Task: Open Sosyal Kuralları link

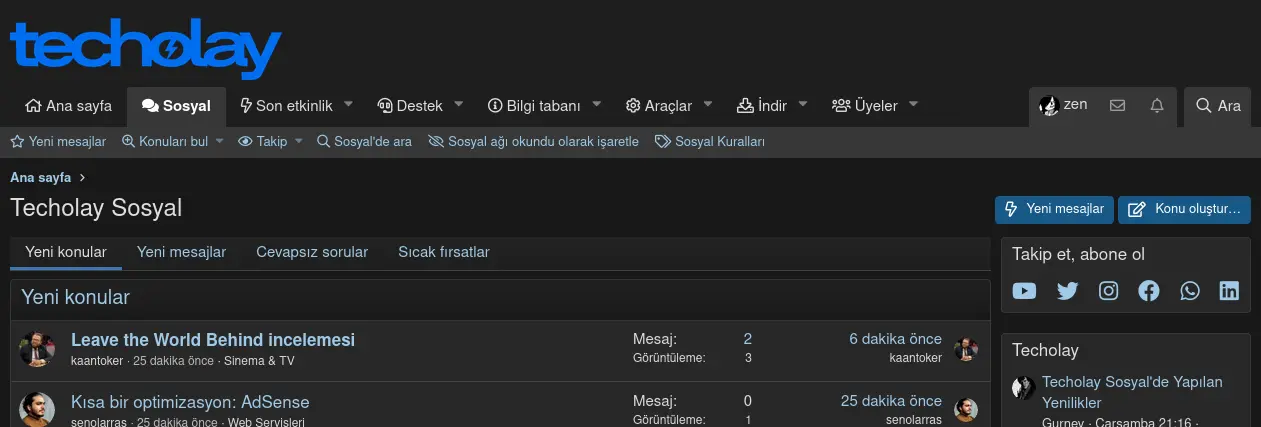Action: [710, 141]
